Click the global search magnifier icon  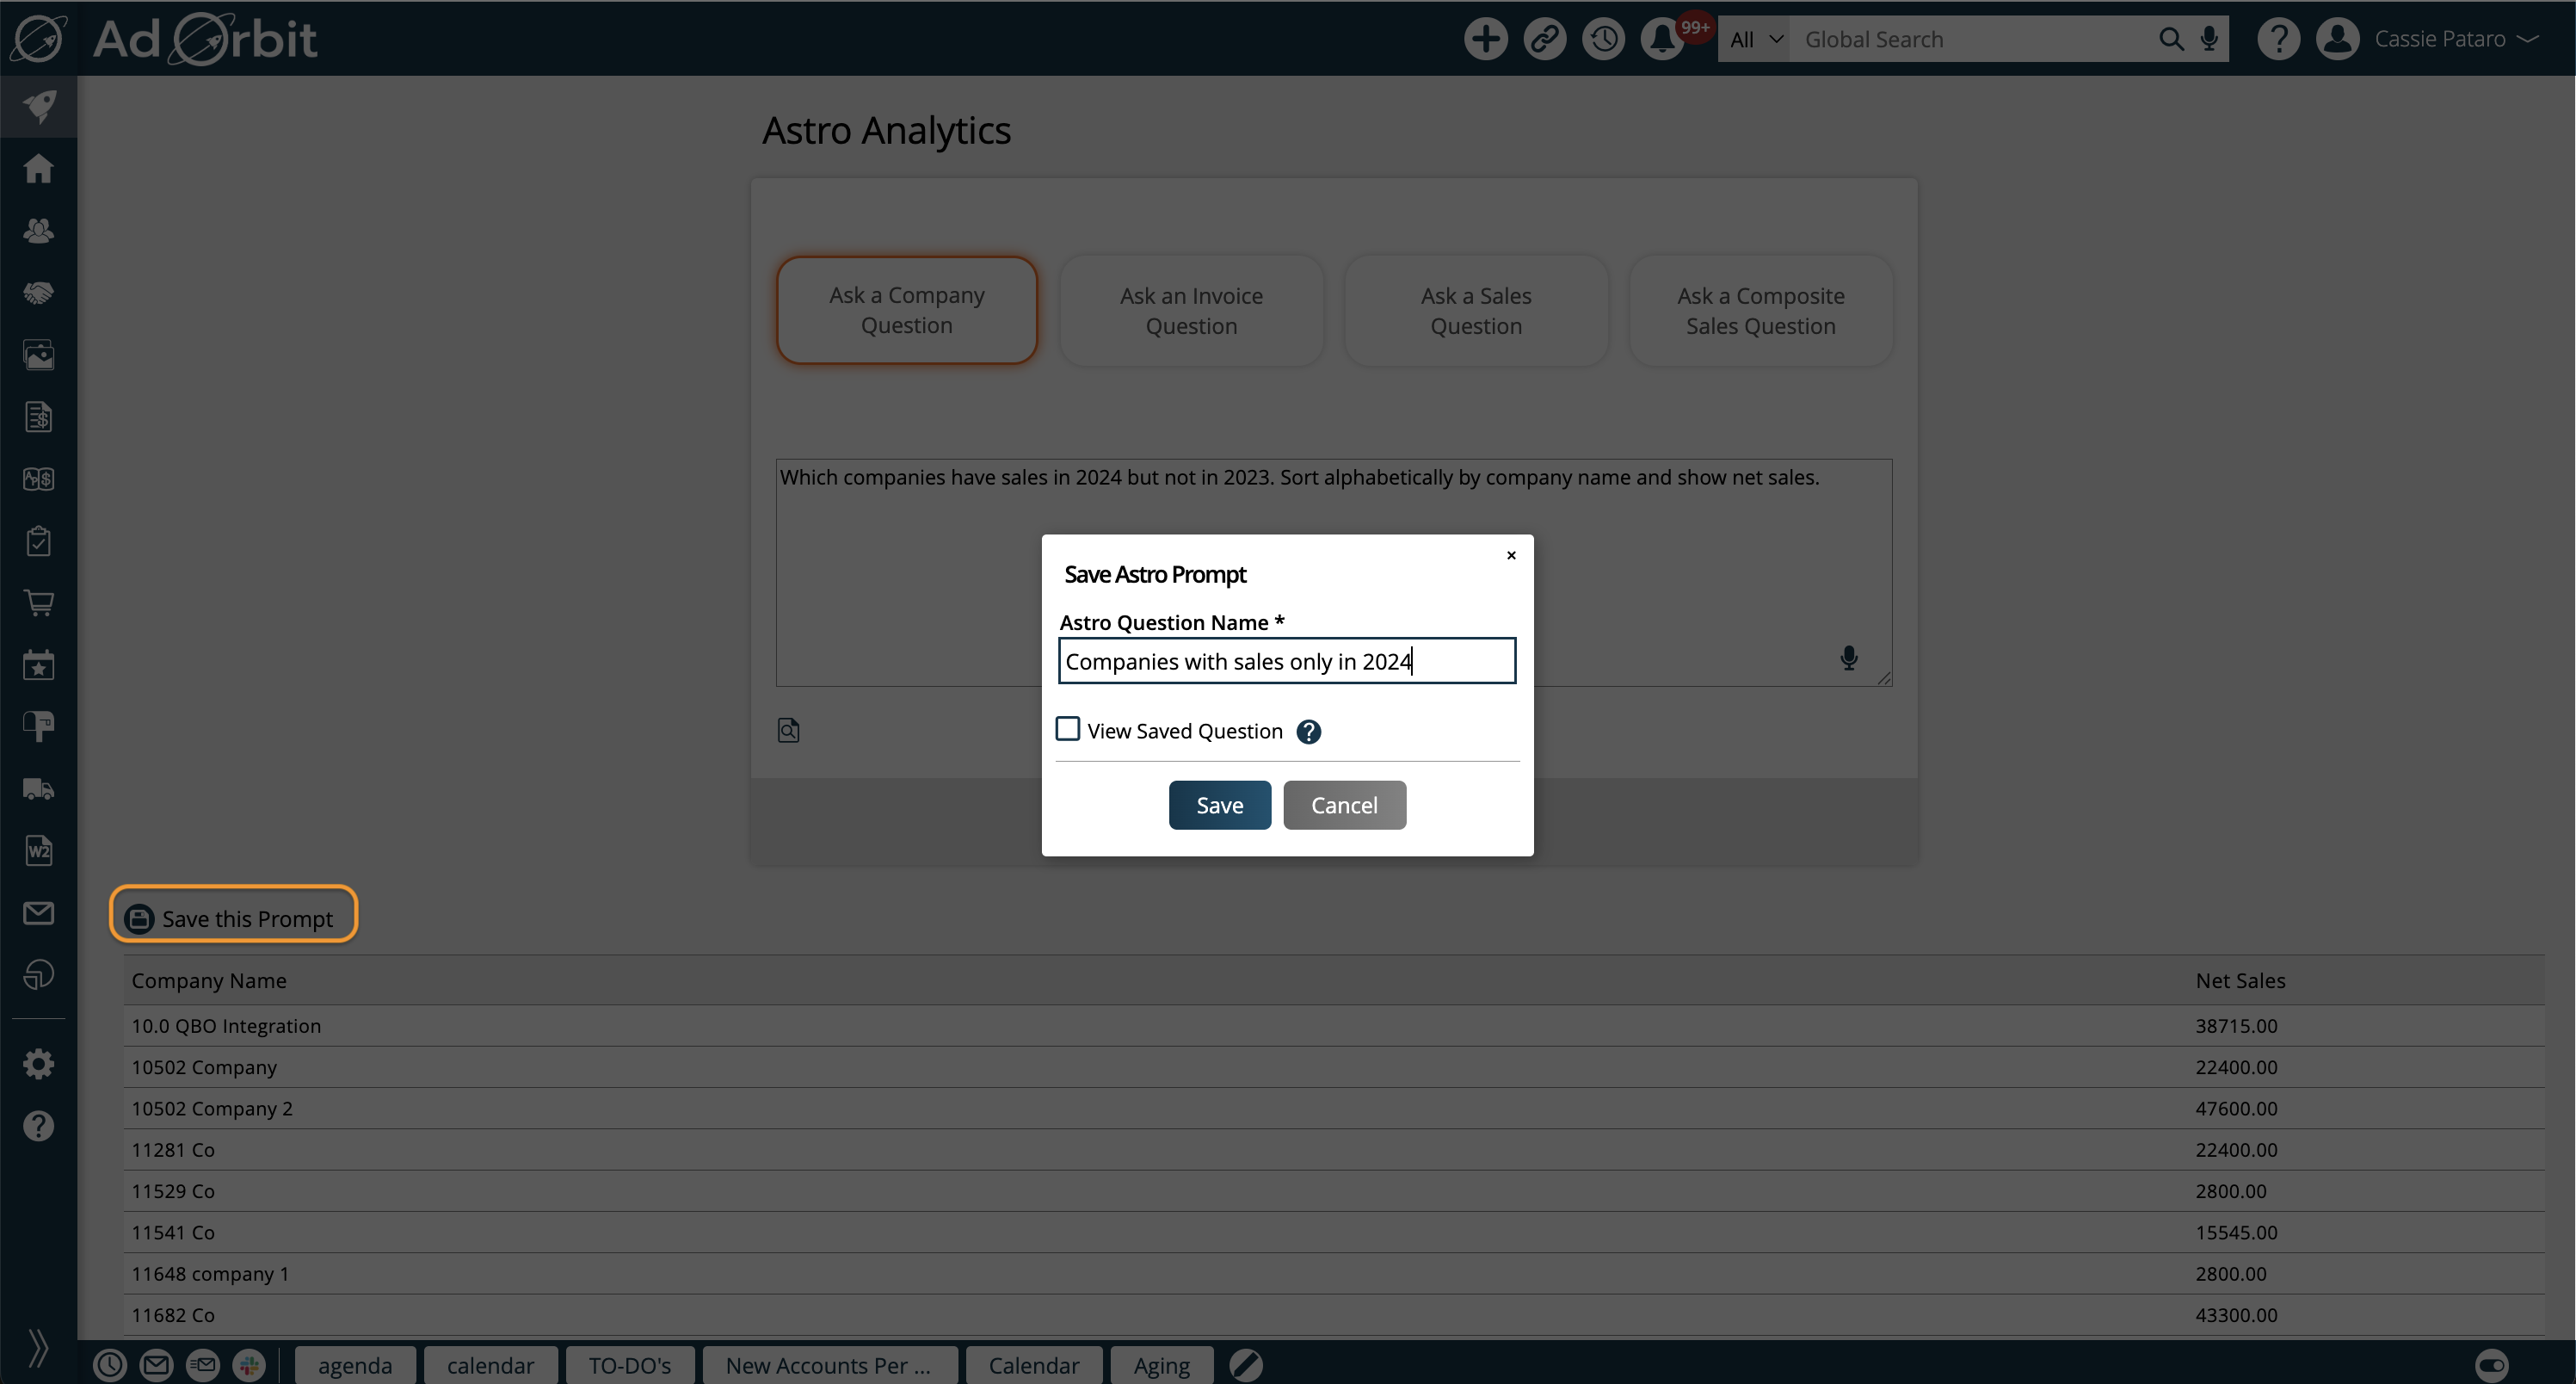tap(2170, 39)
